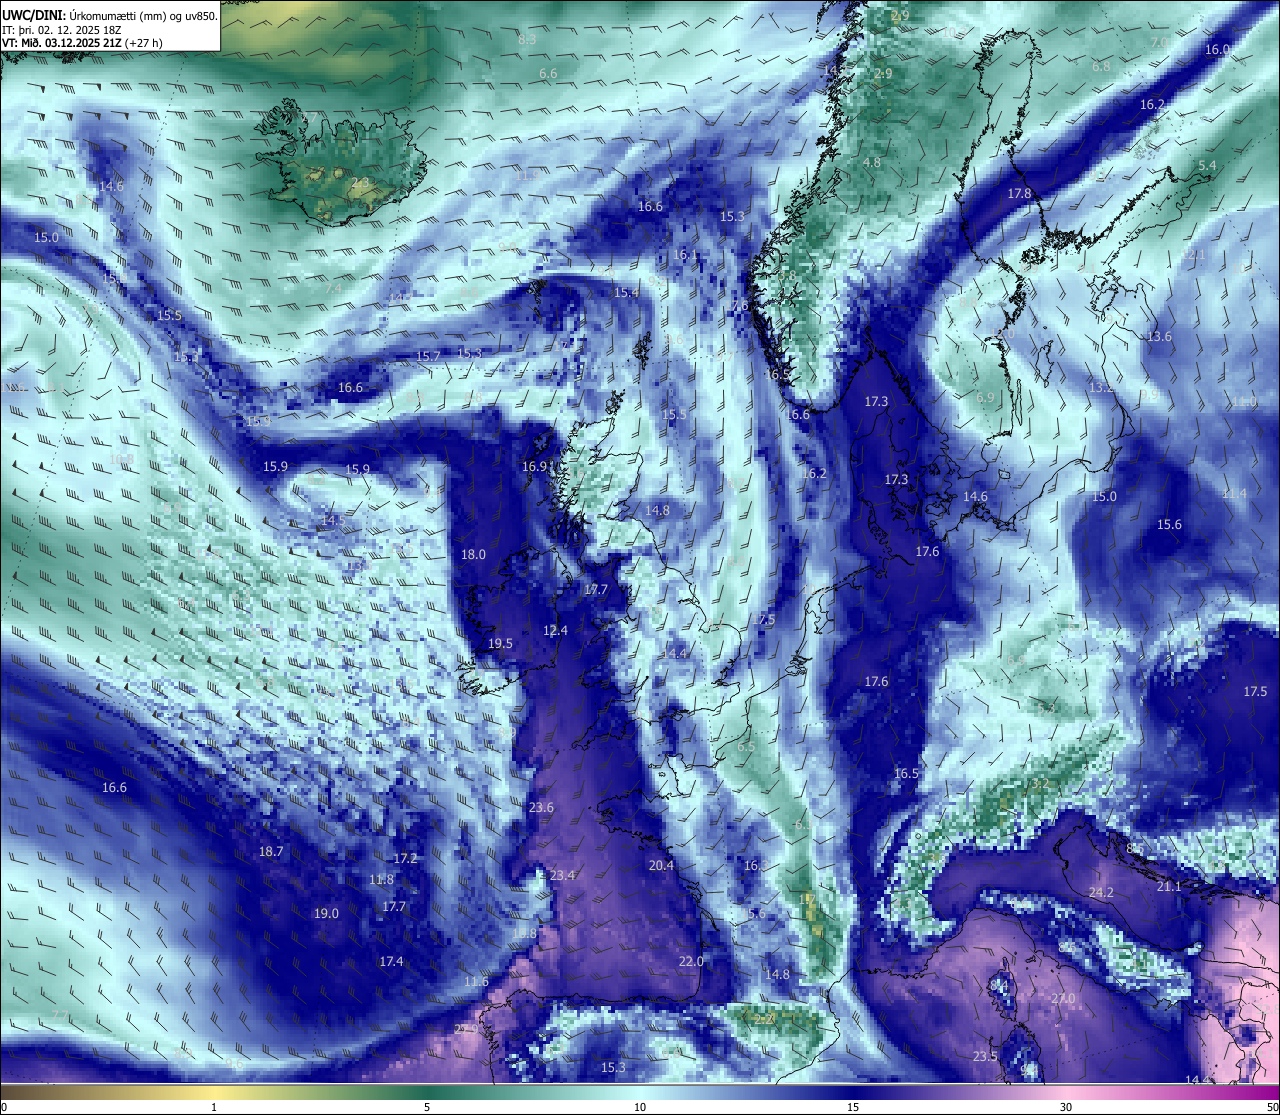Click the 14.5 value in the Atlantic swirl
Image resolution: width=1280 pixels, height=1115 pixels.
333,521
